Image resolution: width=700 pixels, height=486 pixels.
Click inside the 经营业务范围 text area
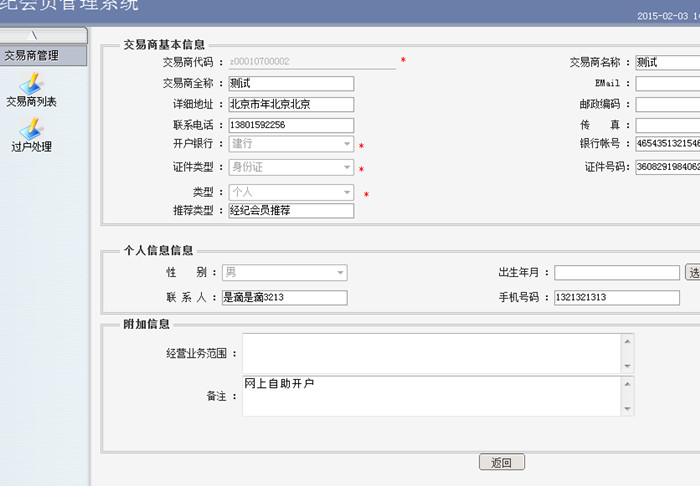click(x=430, y=353)
